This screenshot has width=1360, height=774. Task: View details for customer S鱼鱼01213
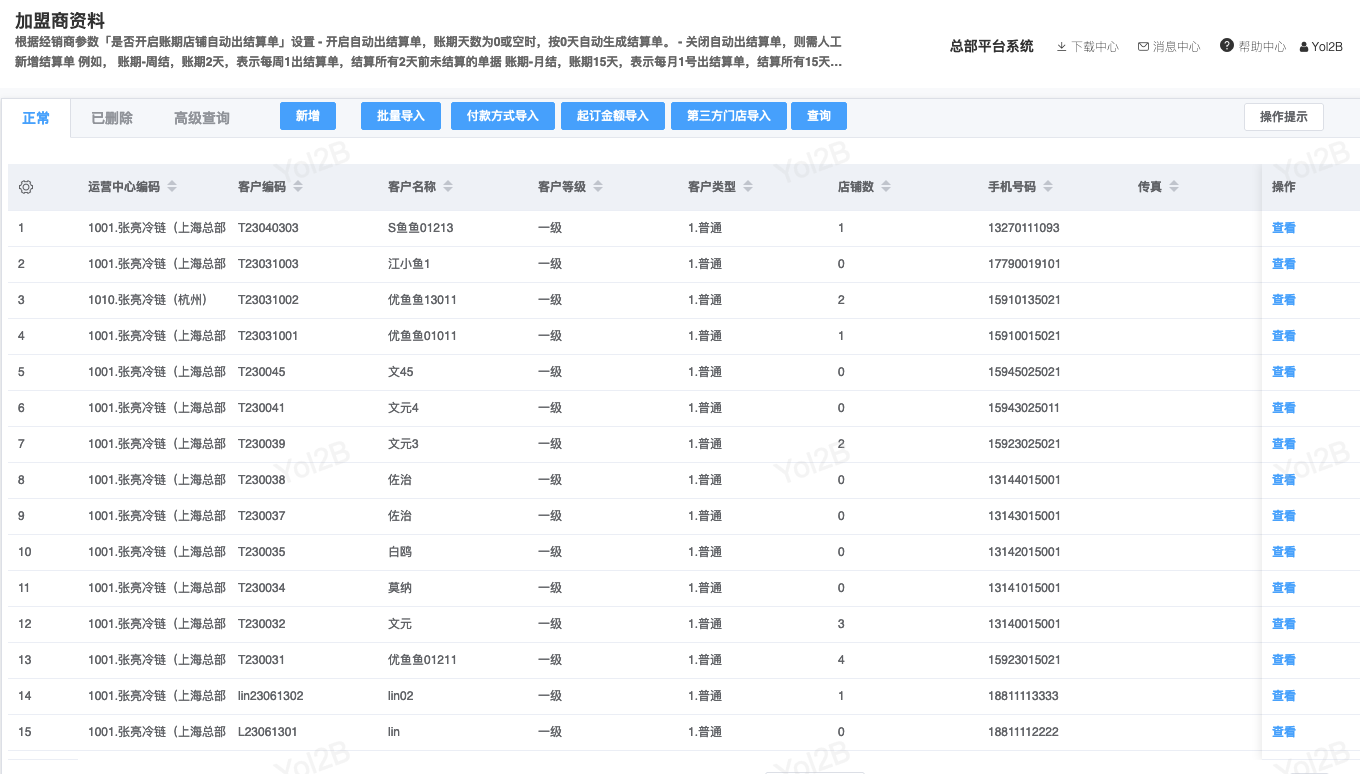(x=1283, y=228)
